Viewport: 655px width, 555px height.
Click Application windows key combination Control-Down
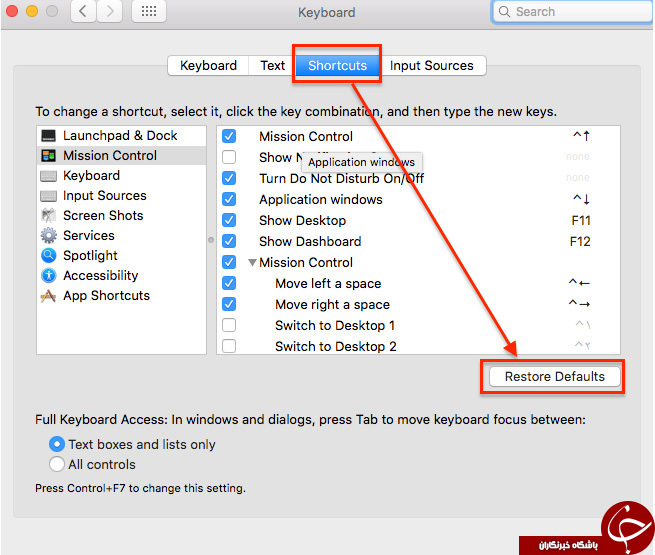[581, 199]
